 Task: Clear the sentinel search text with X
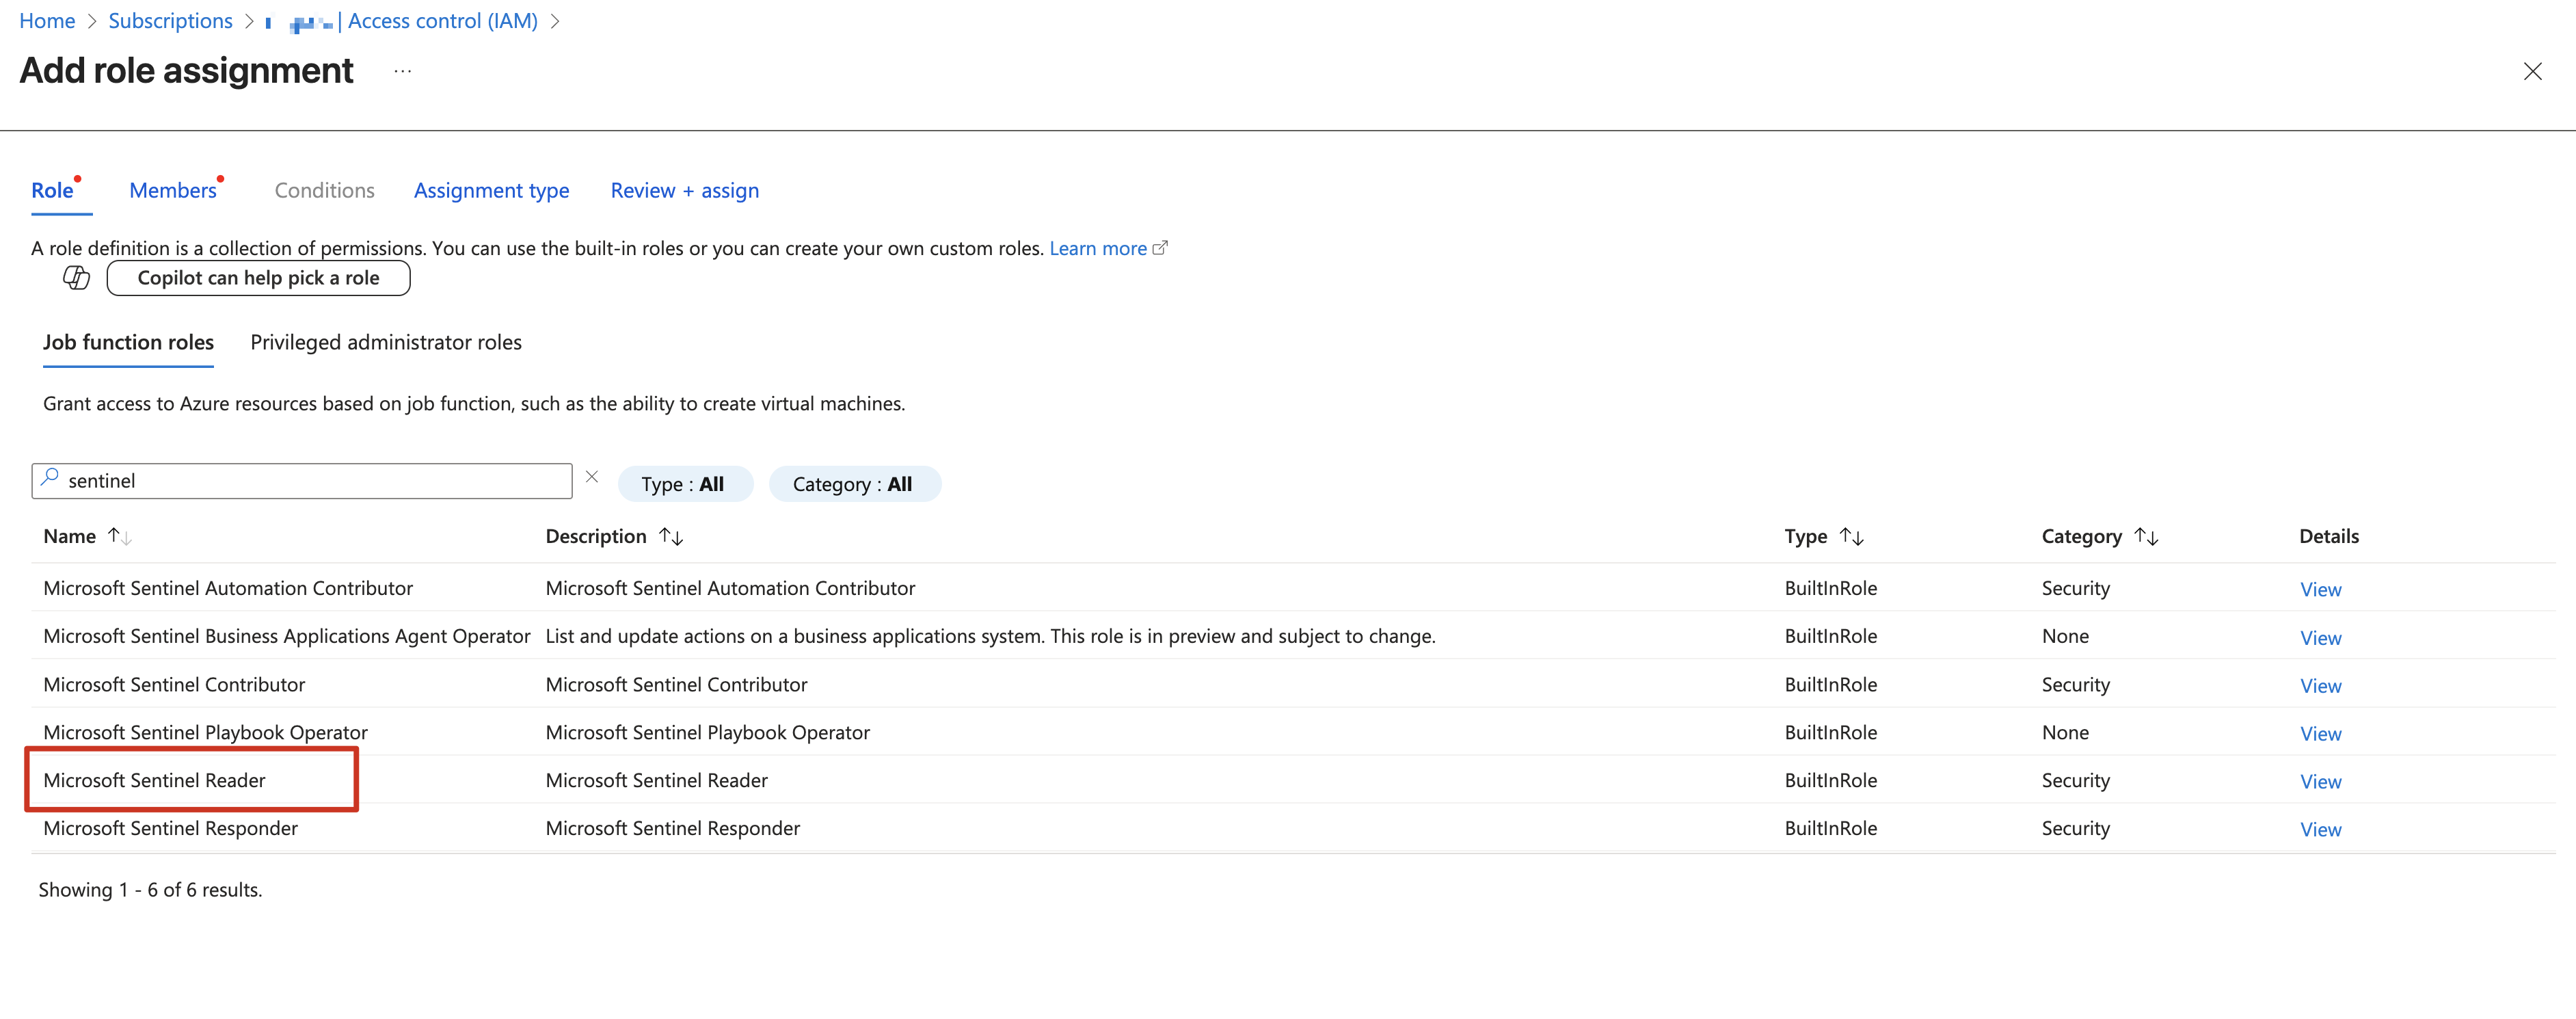point(592,477)
